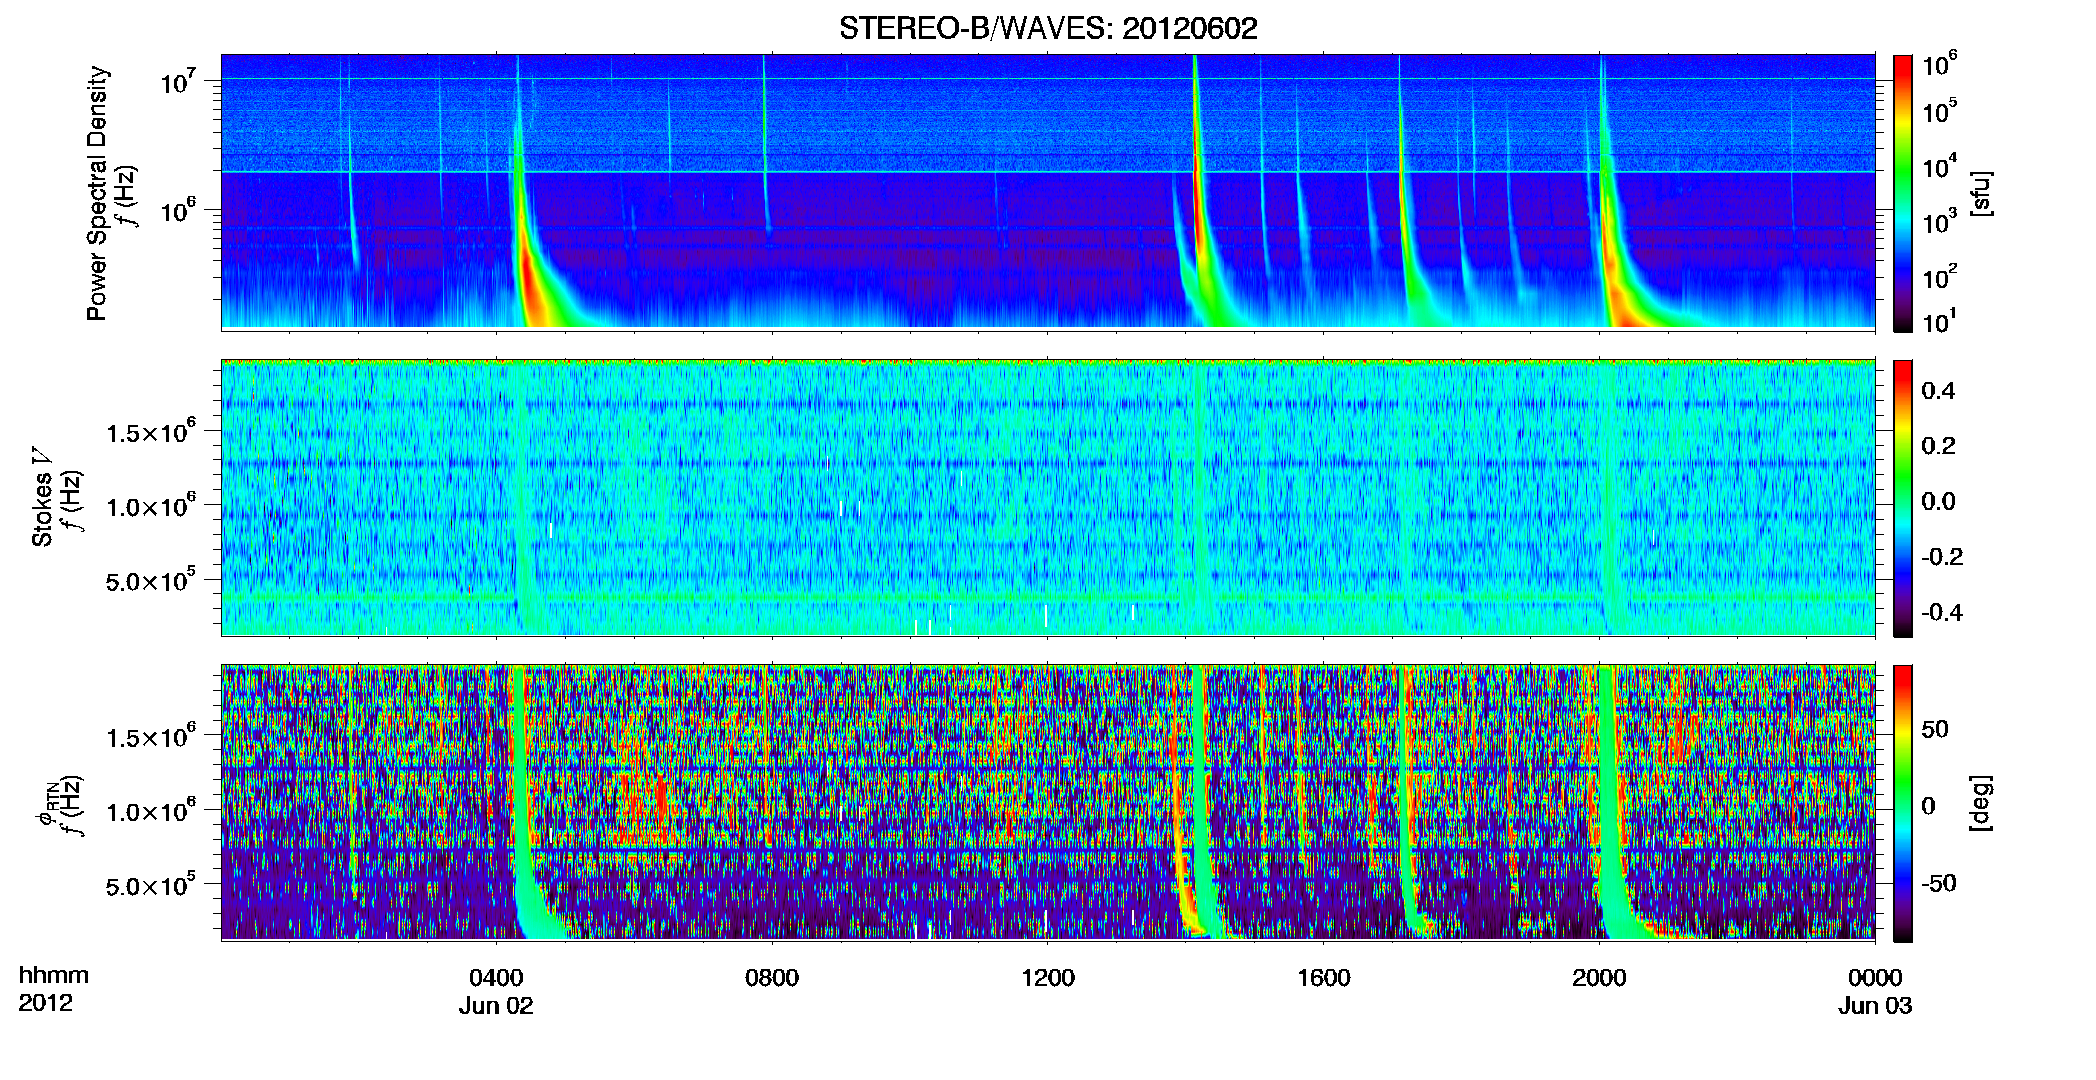The image size is (2096, 1080).
Task: Click the 1.5×10^6 frequency tick of the Stokes V panel
Action: point(150,432)
